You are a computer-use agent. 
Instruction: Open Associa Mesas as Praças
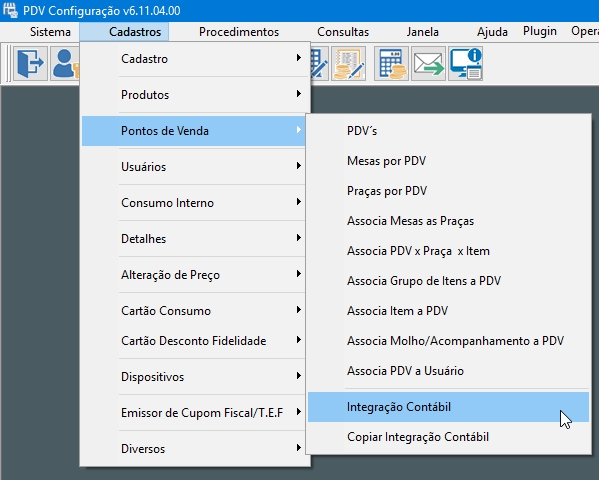coord(448,221)
